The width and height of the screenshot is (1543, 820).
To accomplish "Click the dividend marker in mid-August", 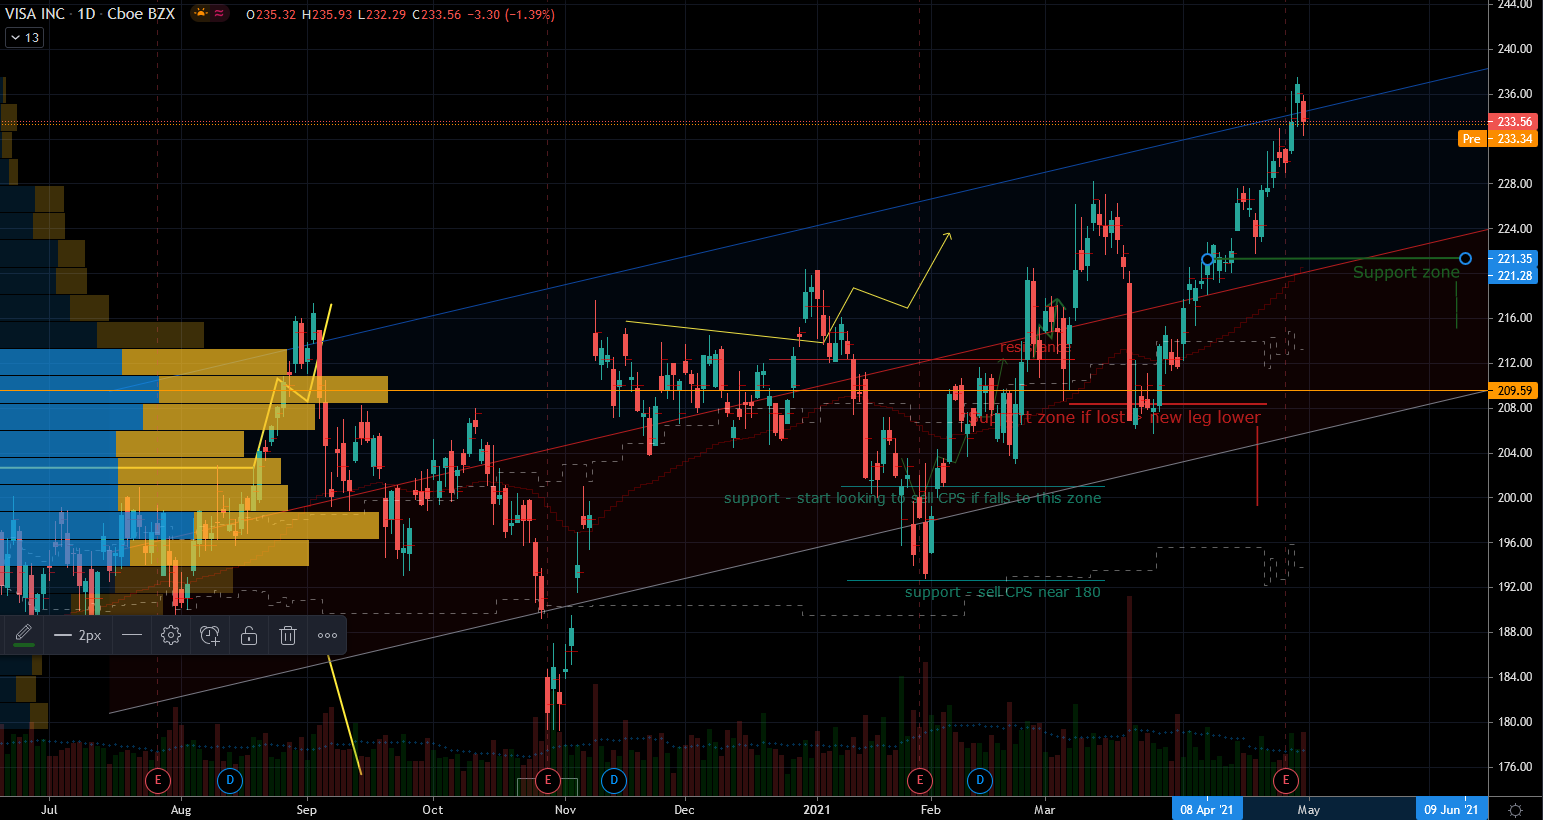I will pos(230,780).
